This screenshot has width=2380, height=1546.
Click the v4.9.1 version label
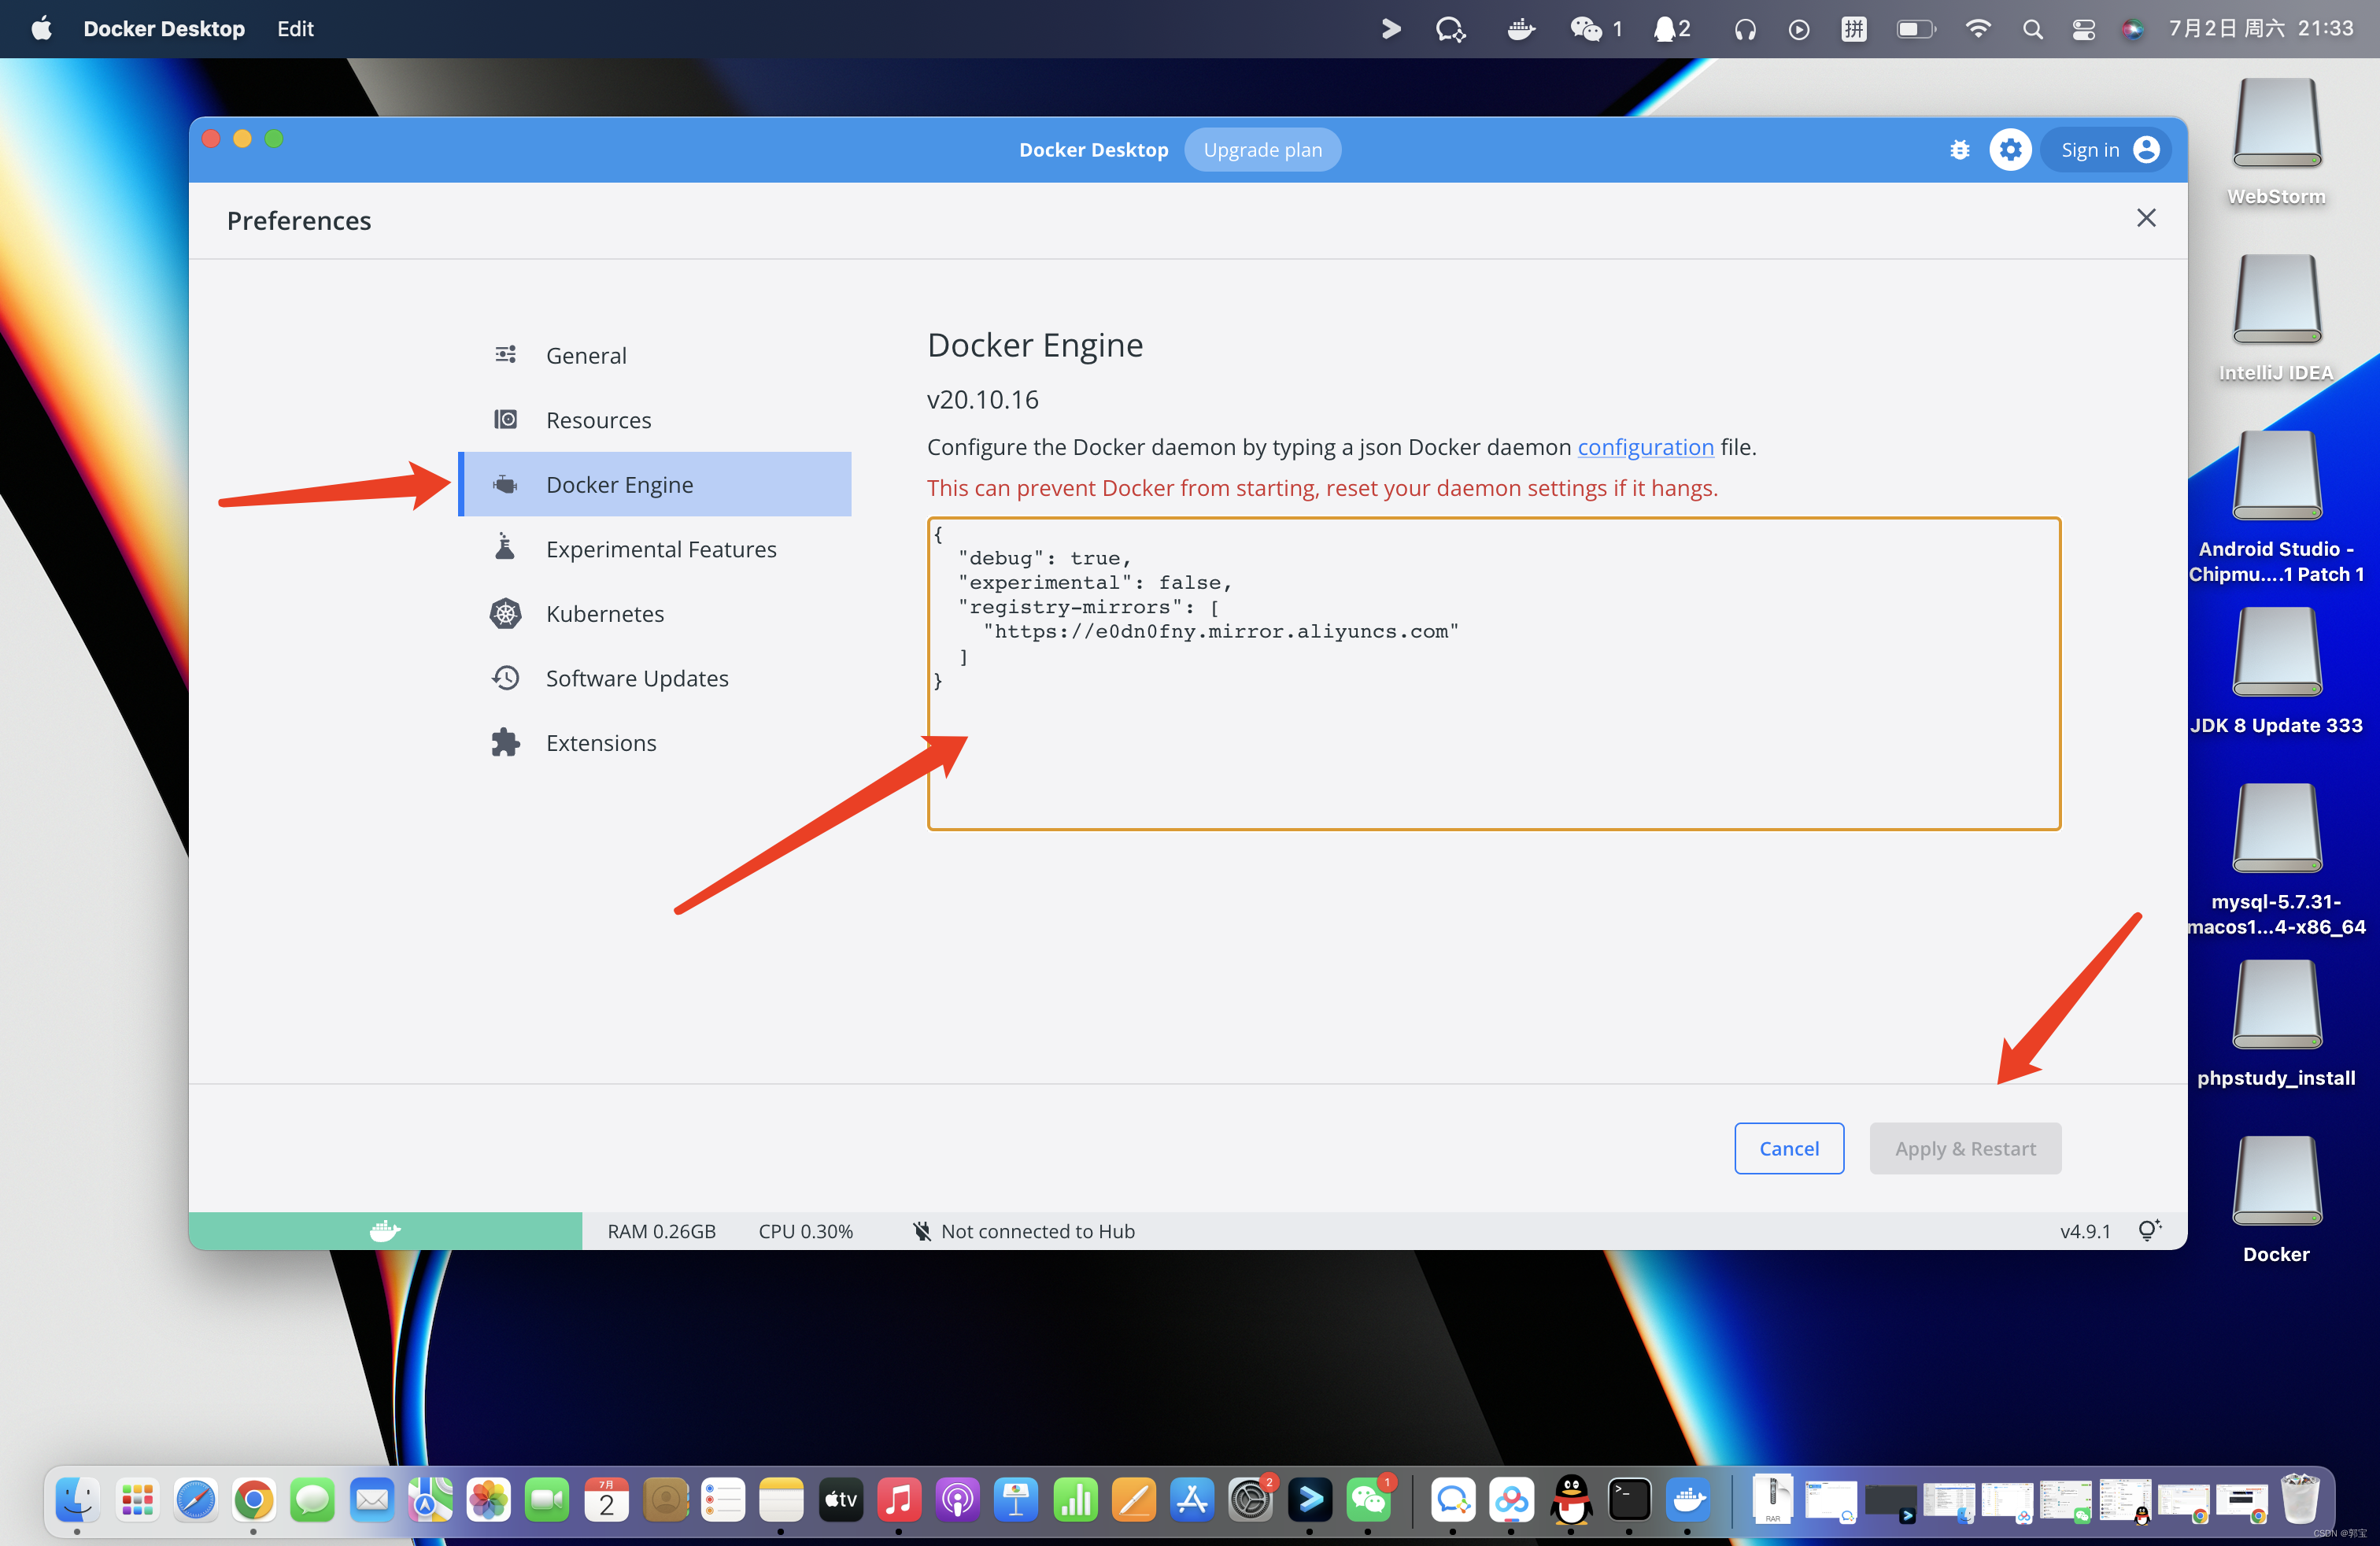[x=2085, y=1231]
